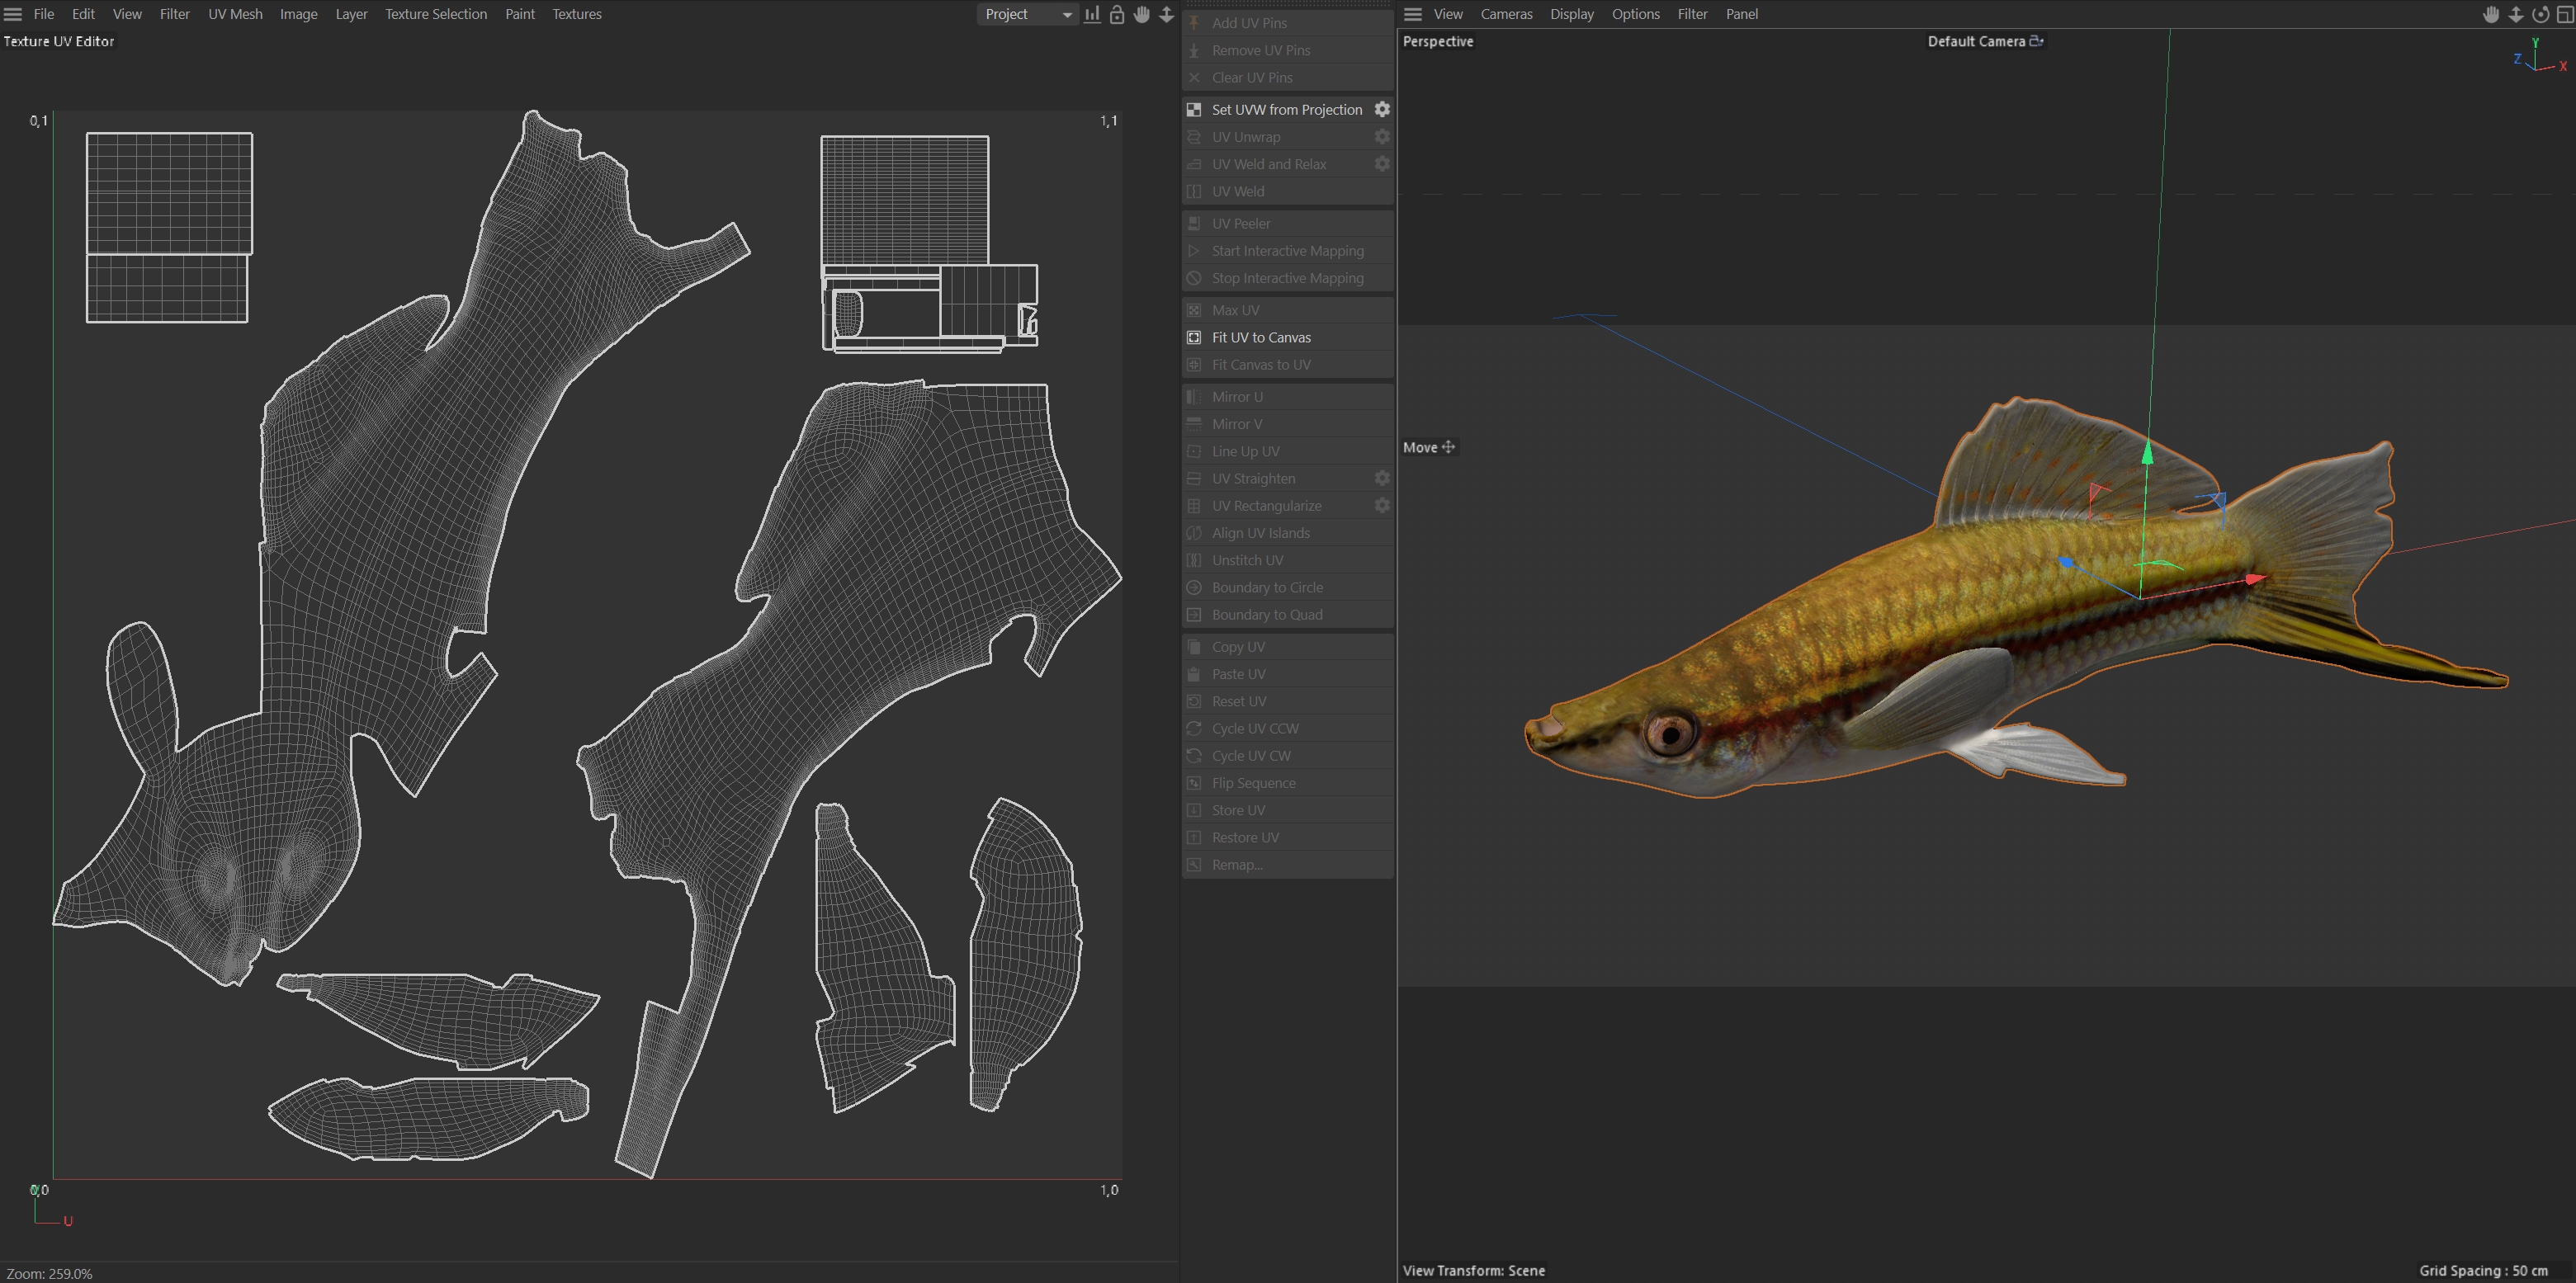Screen dimensions: 2576x1283
Task: Toggle the UV editor lock icon
Action: click(x=1117, y=14)
